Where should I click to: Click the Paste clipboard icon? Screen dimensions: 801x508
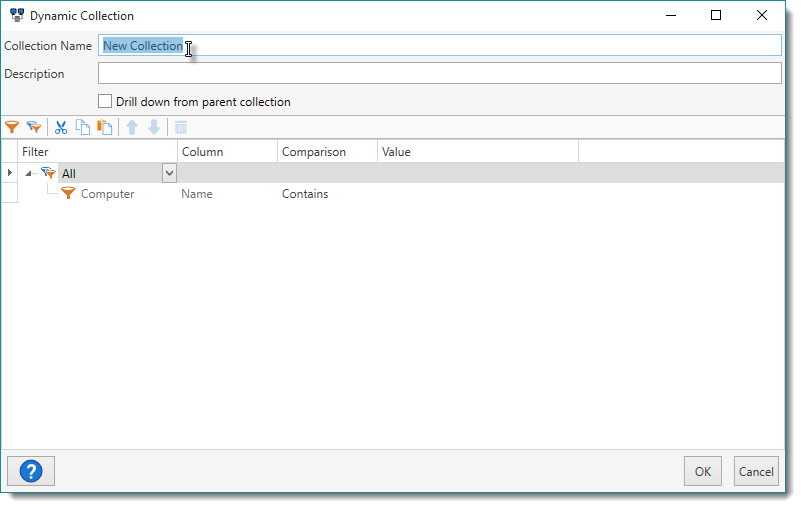click(104, 127)
